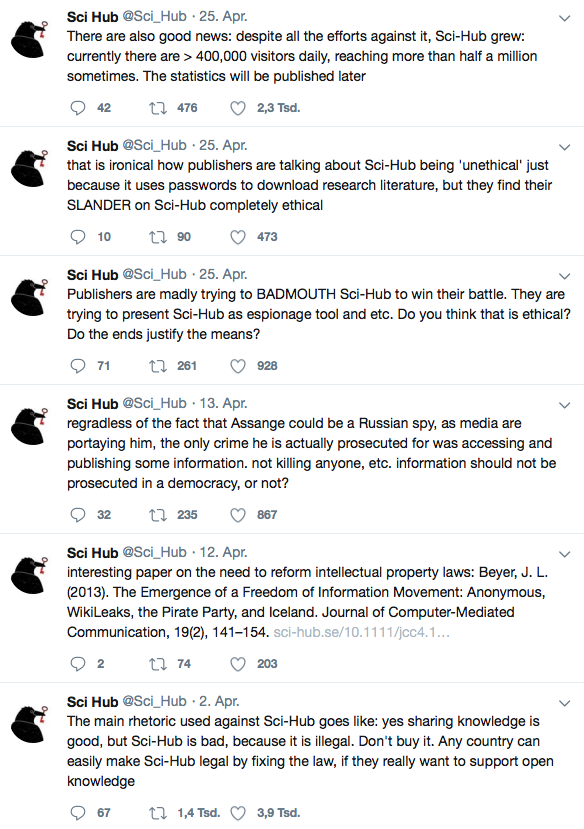Reply to the Assange tweet from 13. Apr.
584x829 pixels.
tap(78, 515)
